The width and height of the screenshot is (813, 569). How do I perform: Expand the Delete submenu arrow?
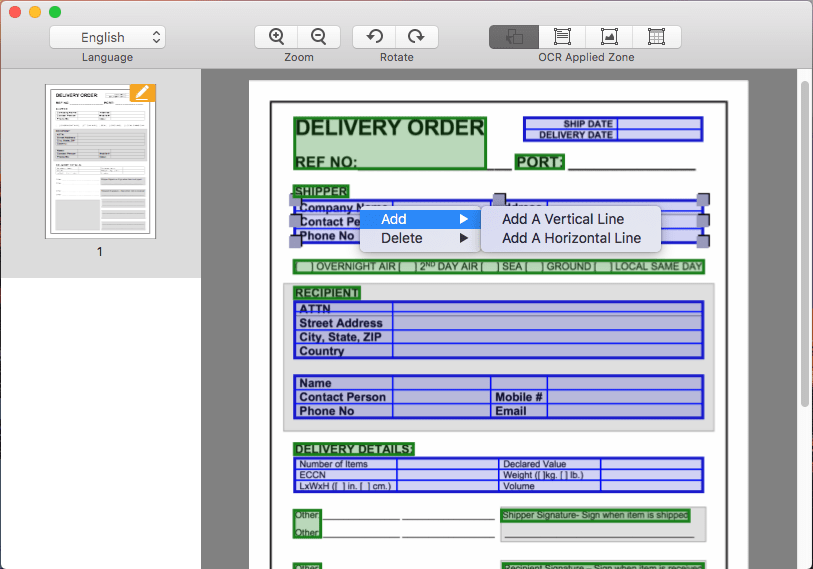click(x=464, y=238)
